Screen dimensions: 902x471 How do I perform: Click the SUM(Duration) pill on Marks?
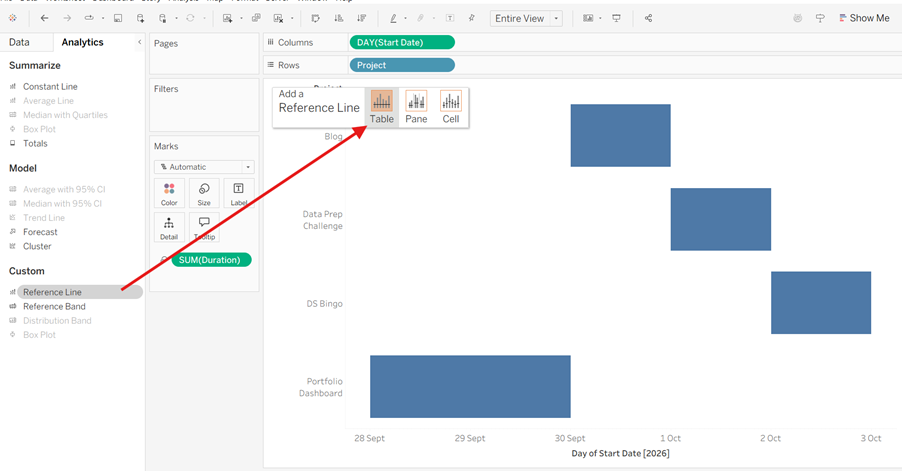[x=211, y=260]
